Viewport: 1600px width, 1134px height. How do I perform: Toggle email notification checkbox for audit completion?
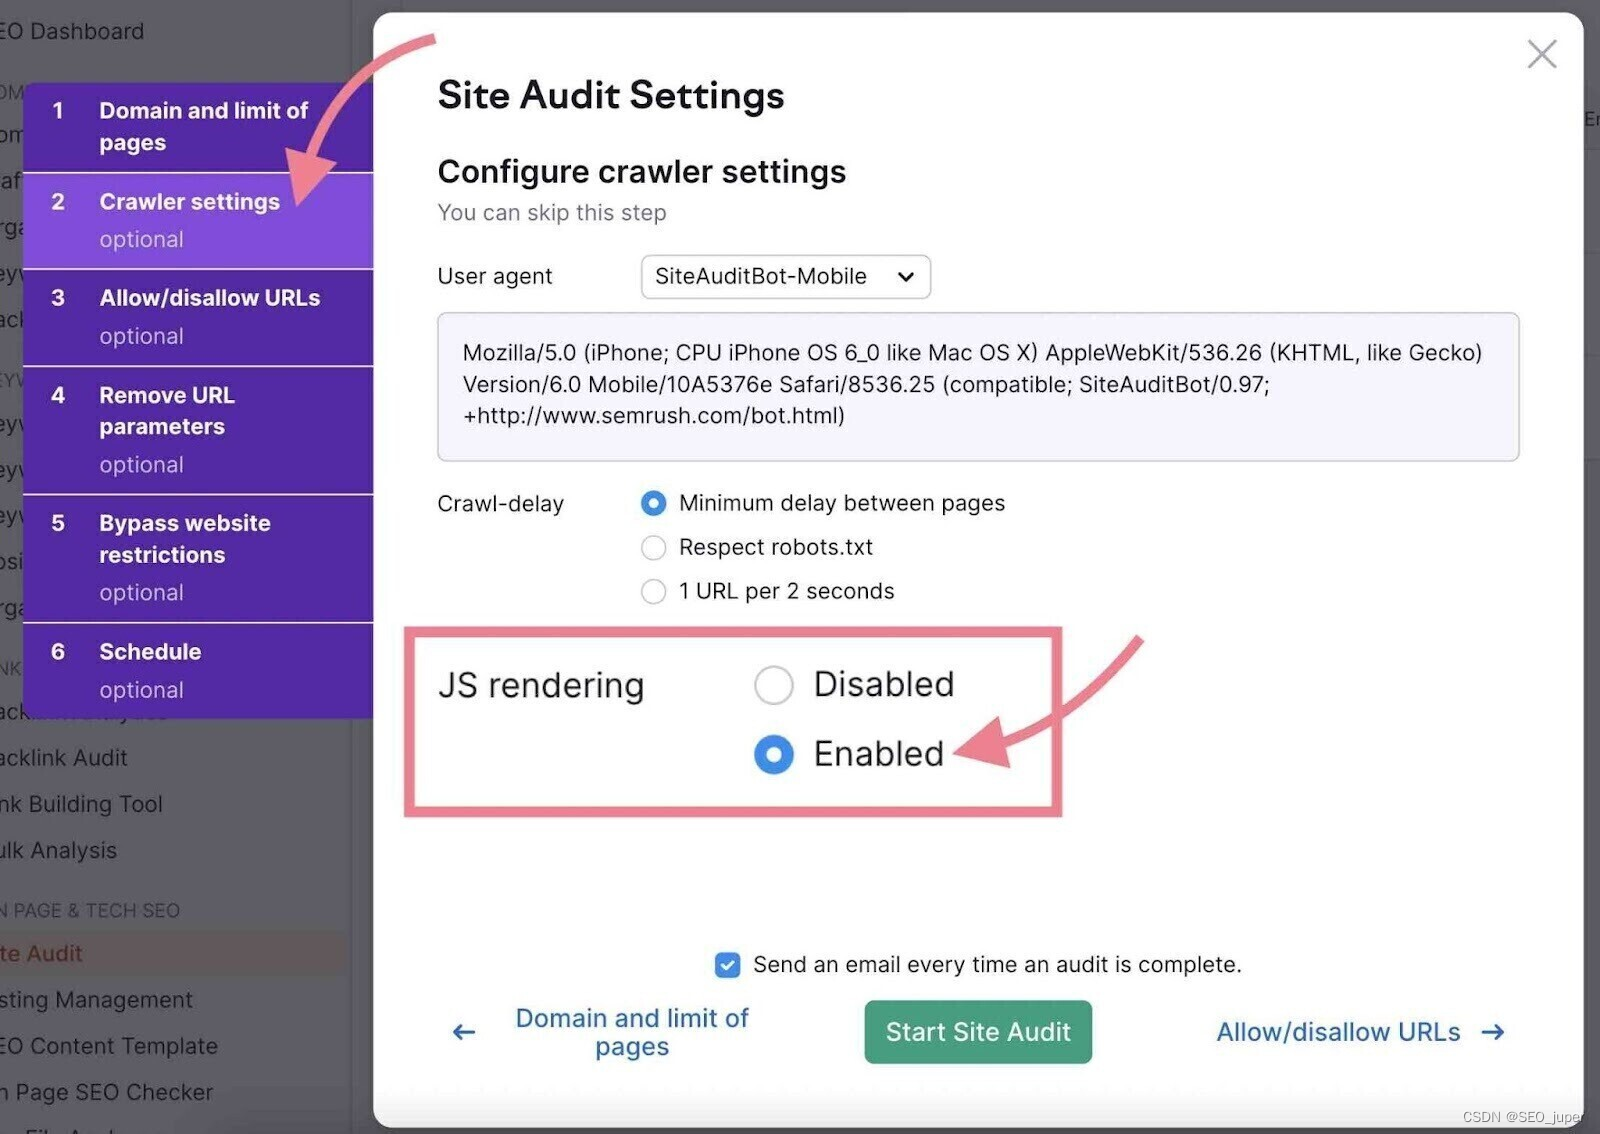click(727, 965)
